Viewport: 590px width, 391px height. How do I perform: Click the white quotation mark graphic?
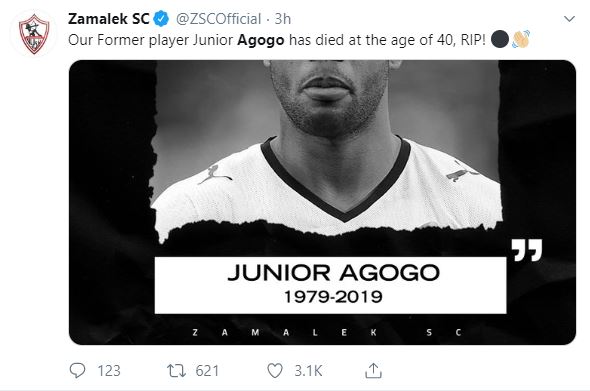pyautogui.click(x=527, y=250)
